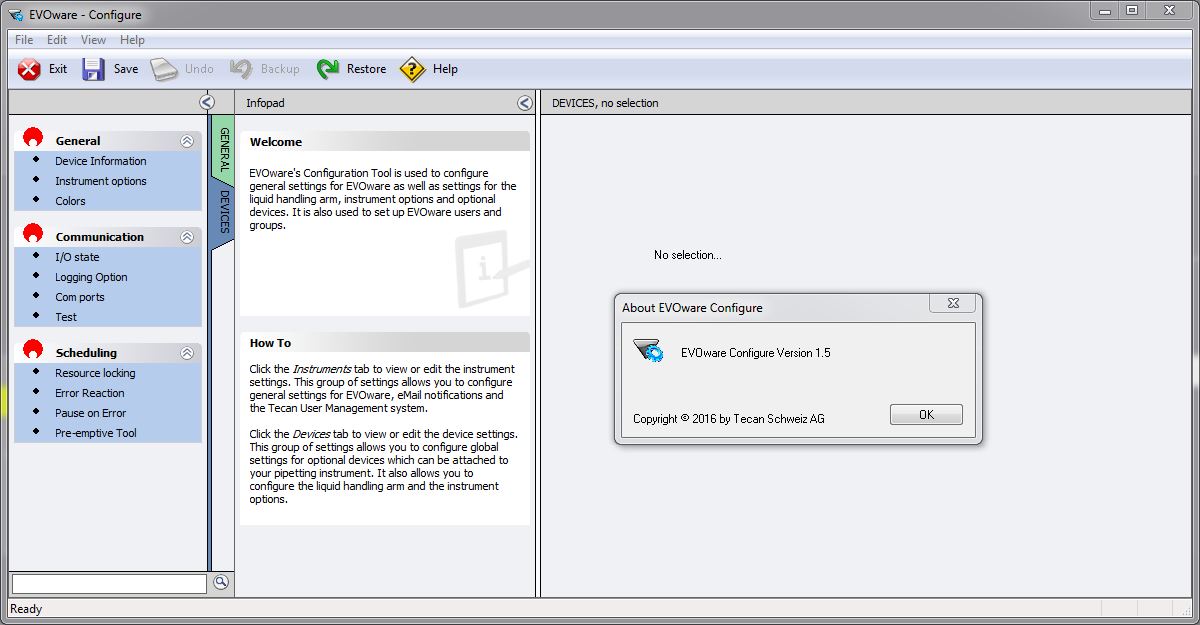Click the yellow Help question mark icon

click(x=412, y=69)
